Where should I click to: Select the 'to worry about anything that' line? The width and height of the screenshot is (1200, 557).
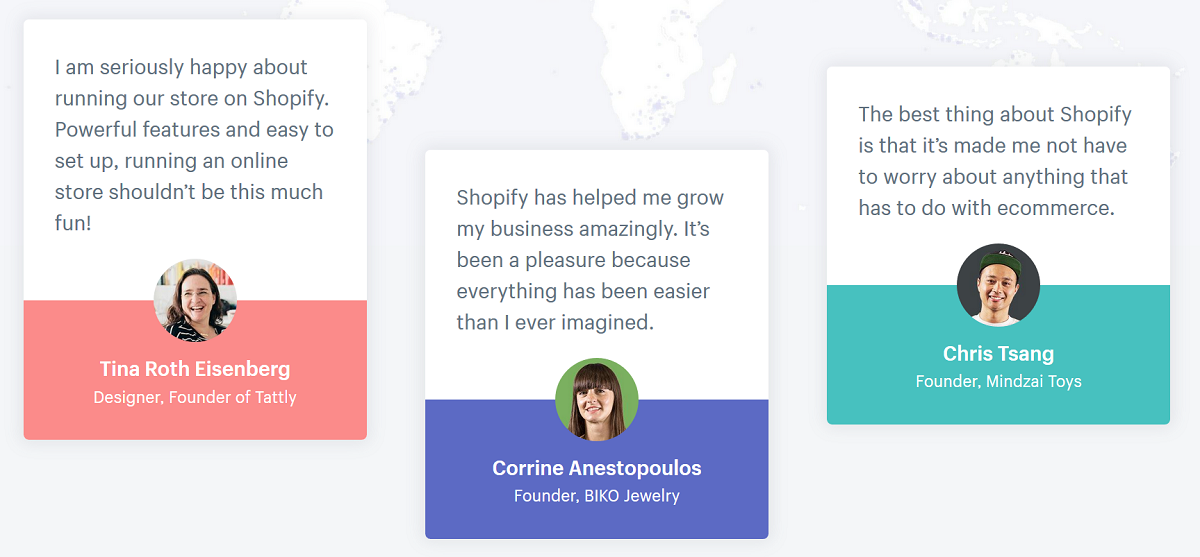pos(993,177)
